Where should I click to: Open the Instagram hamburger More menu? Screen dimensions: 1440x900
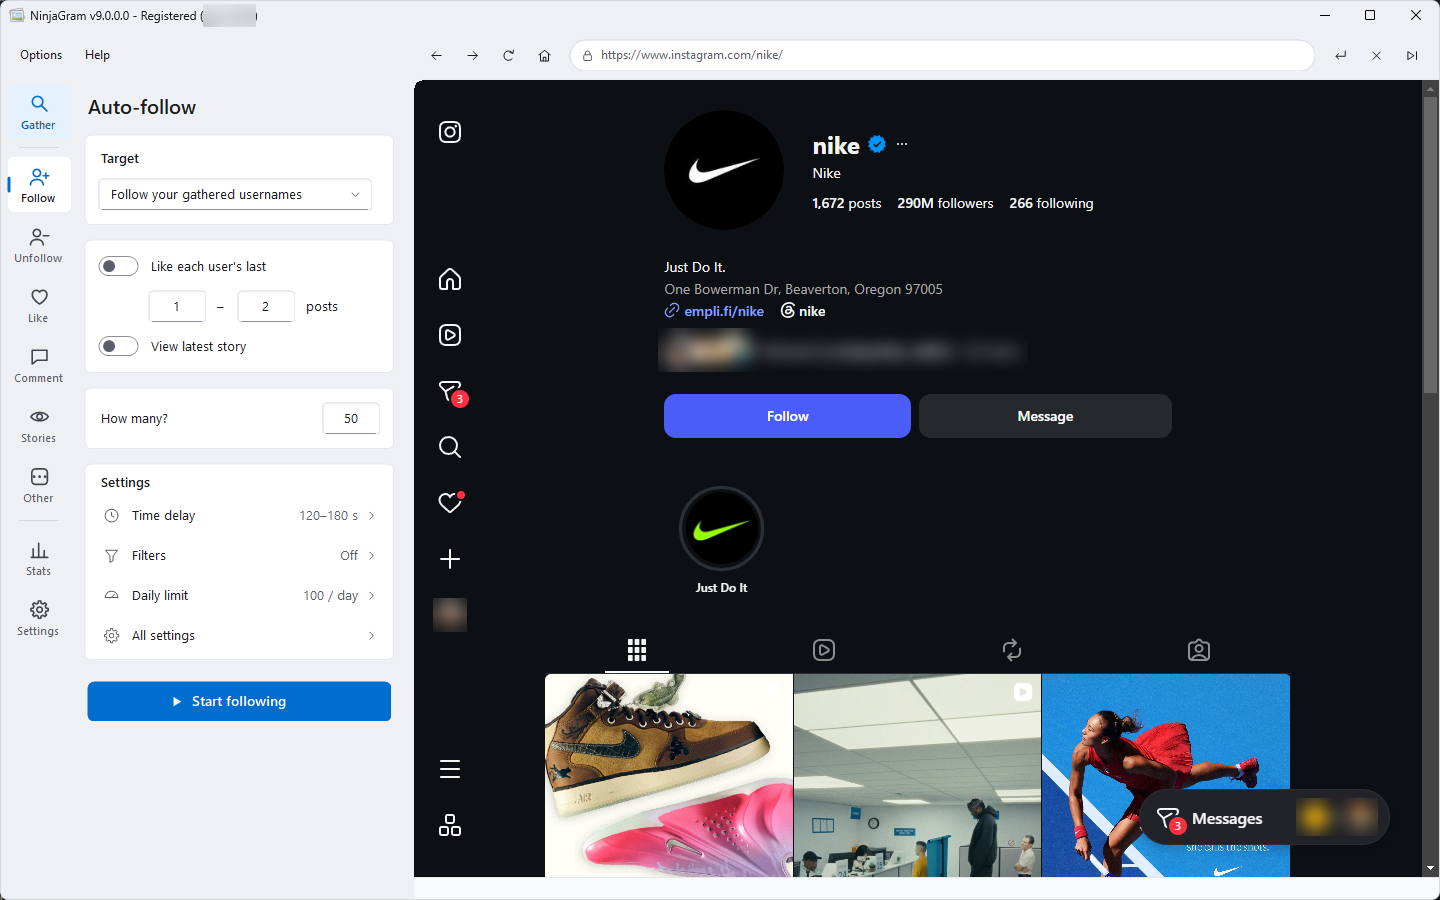click(450, 769)
